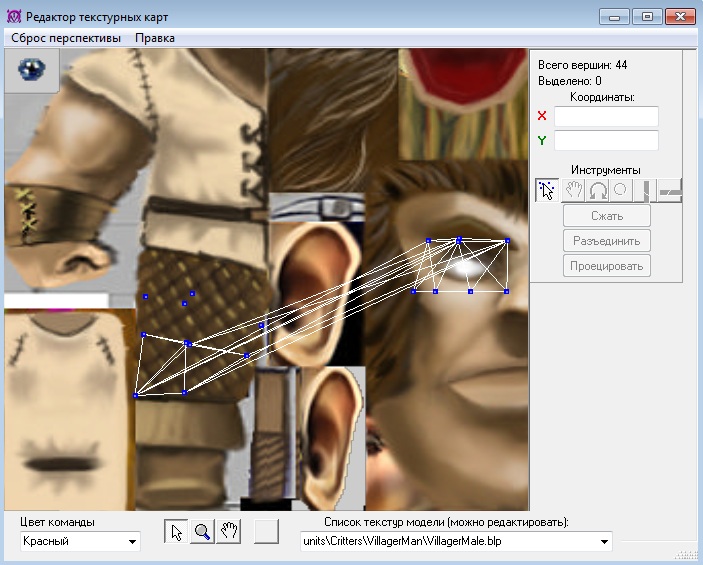Click the 'Цвет команды' label

(57, 522)
